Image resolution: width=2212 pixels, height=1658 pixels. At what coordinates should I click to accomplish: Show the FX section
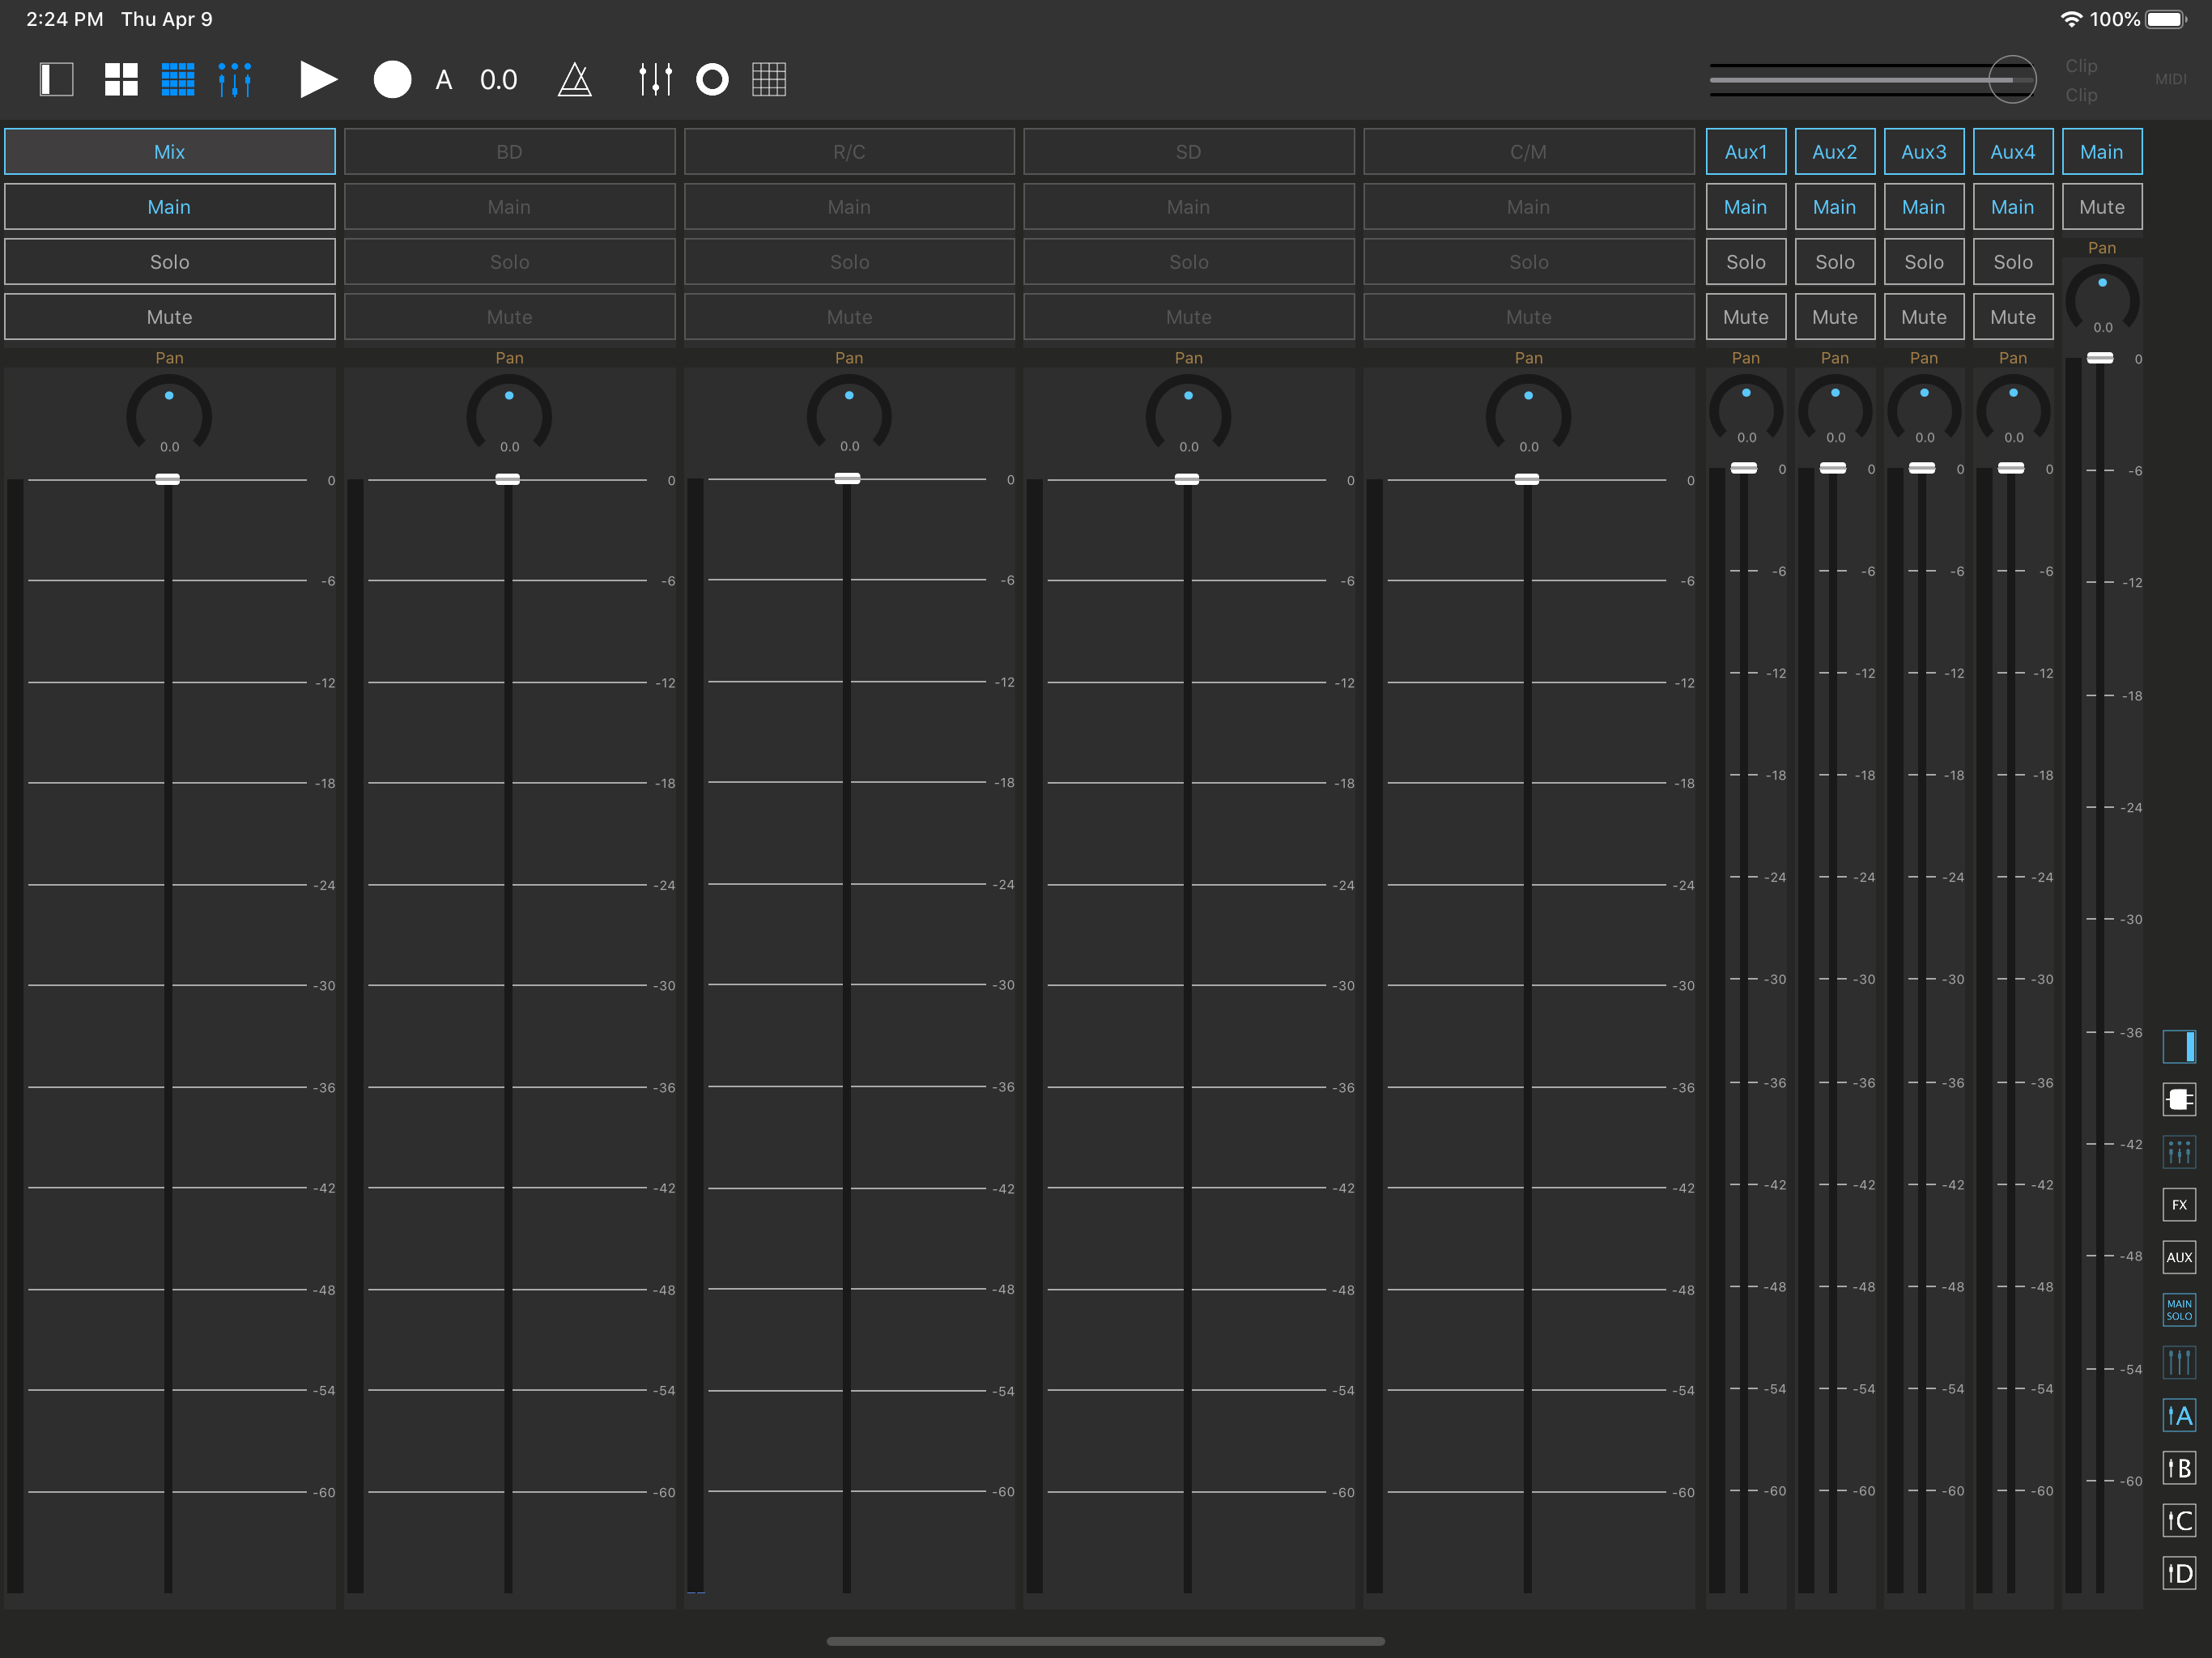2179,1205
